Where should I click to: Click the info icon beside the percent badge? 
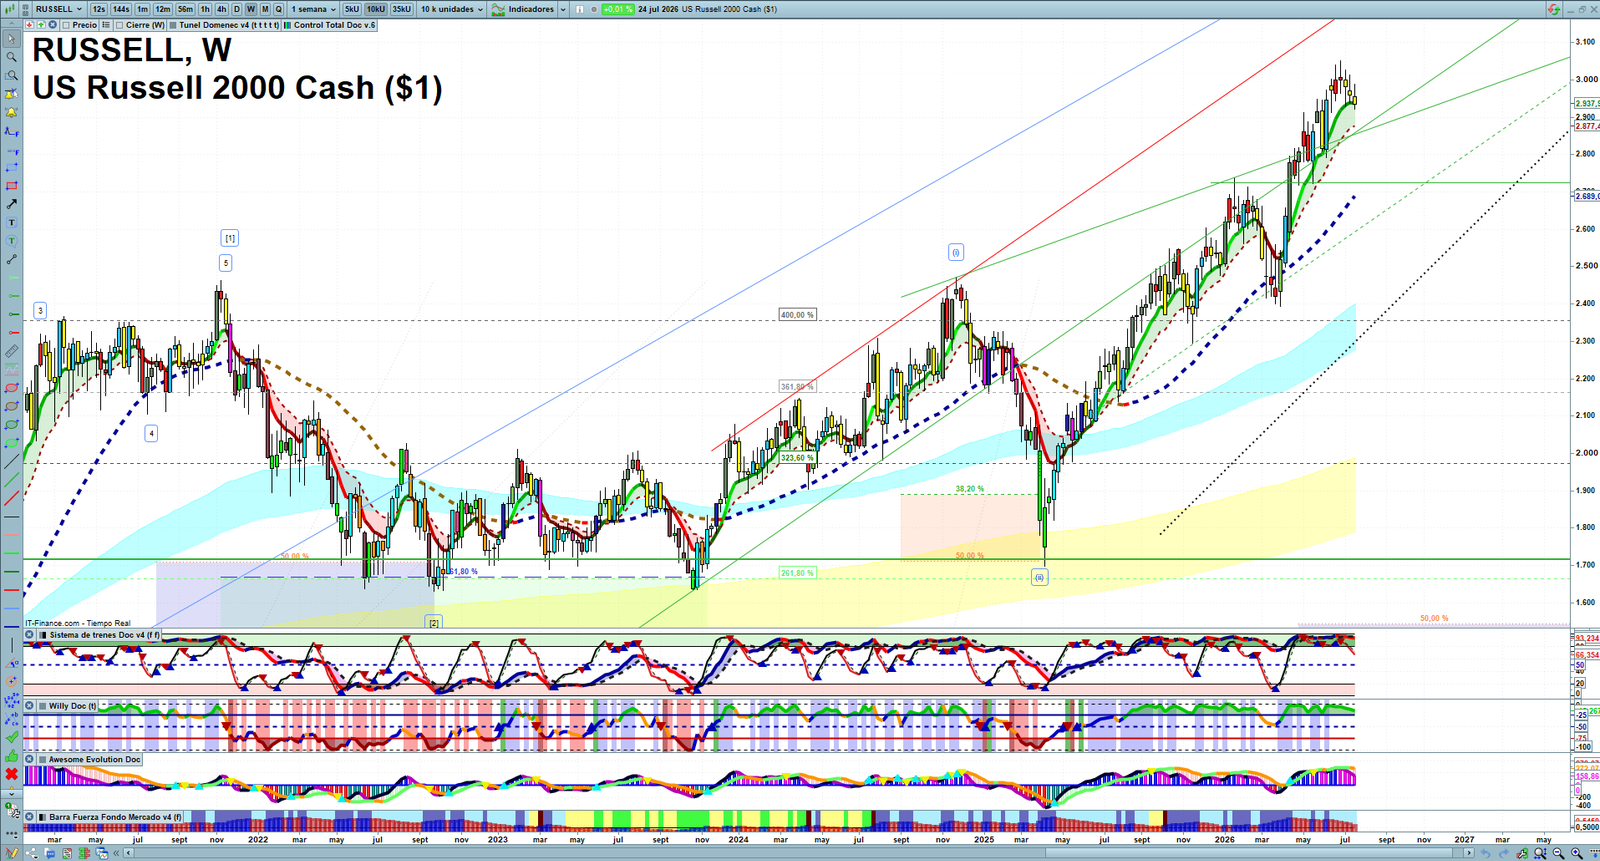[579, 9]
